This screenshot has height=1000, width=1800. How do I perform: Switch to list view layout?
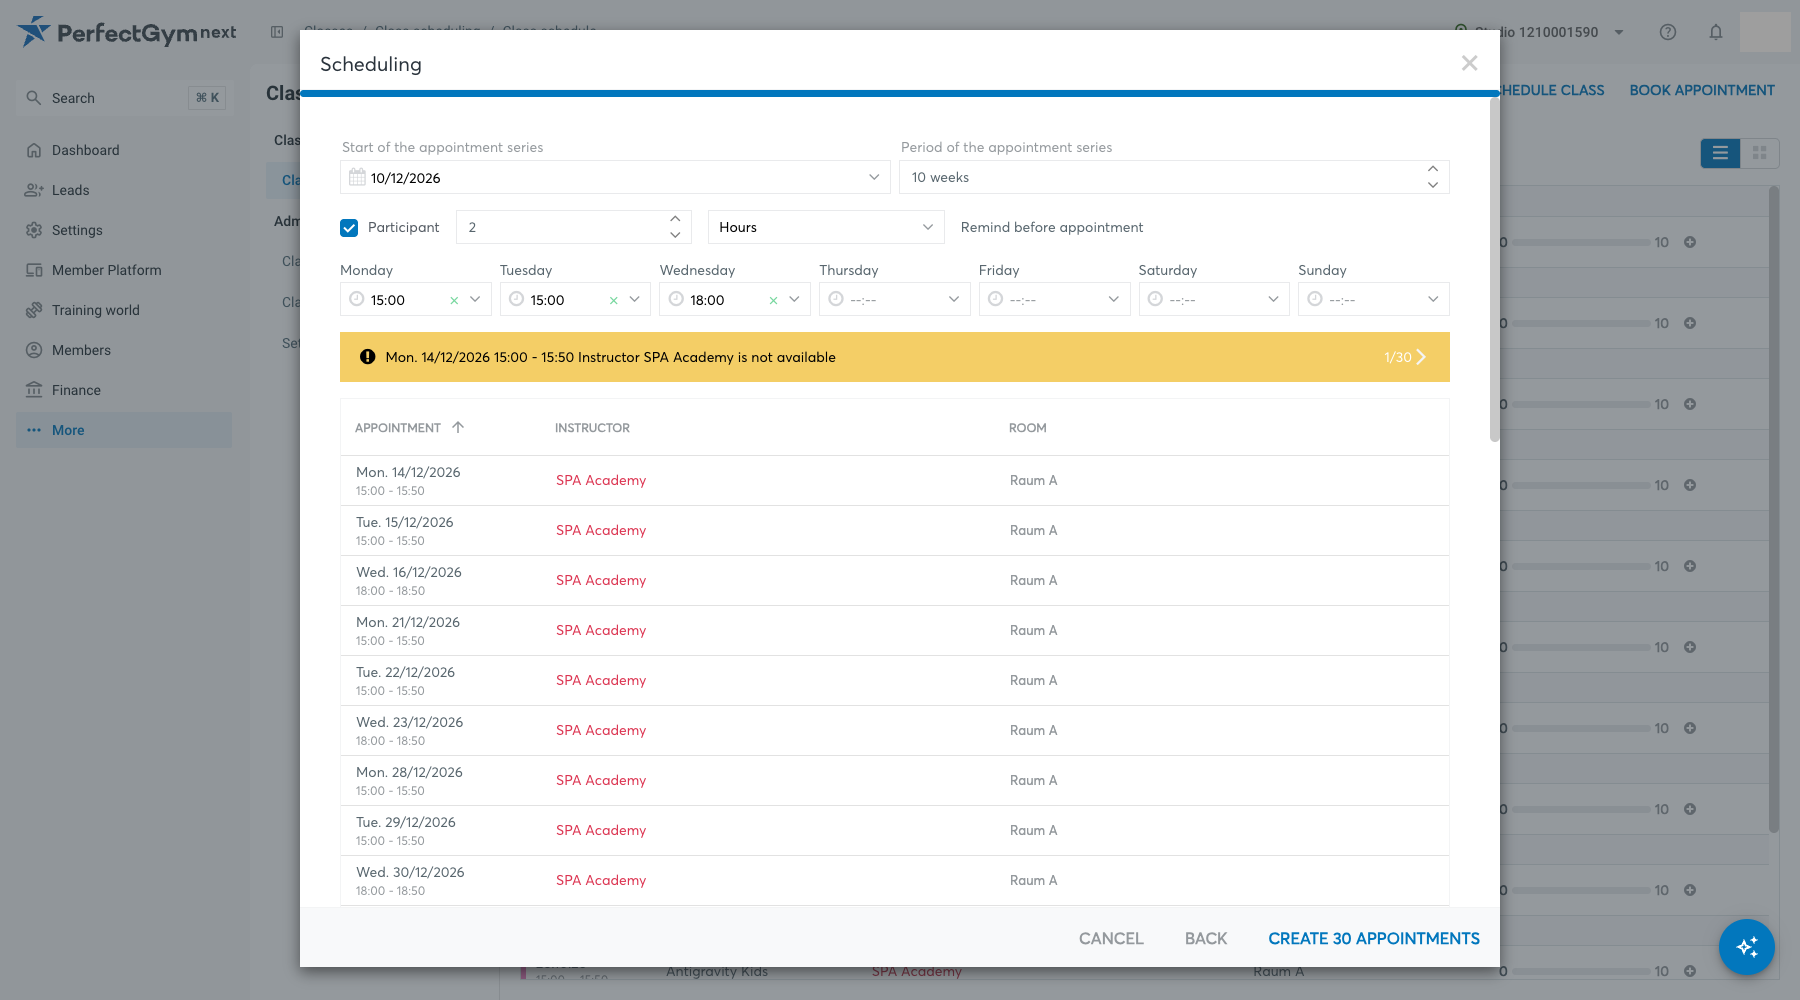pyautogui.click(x=1720, y=153)
